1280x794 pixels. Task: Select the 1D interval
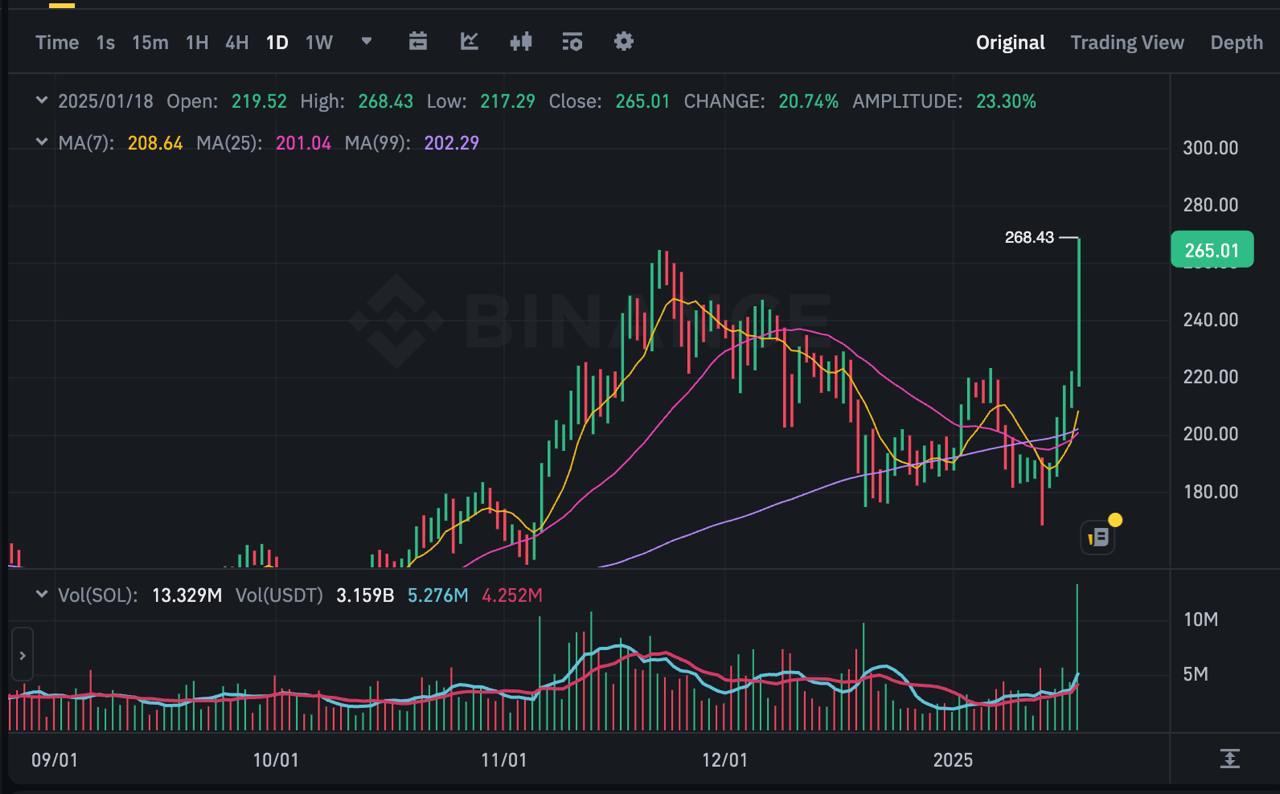[277, 42]
